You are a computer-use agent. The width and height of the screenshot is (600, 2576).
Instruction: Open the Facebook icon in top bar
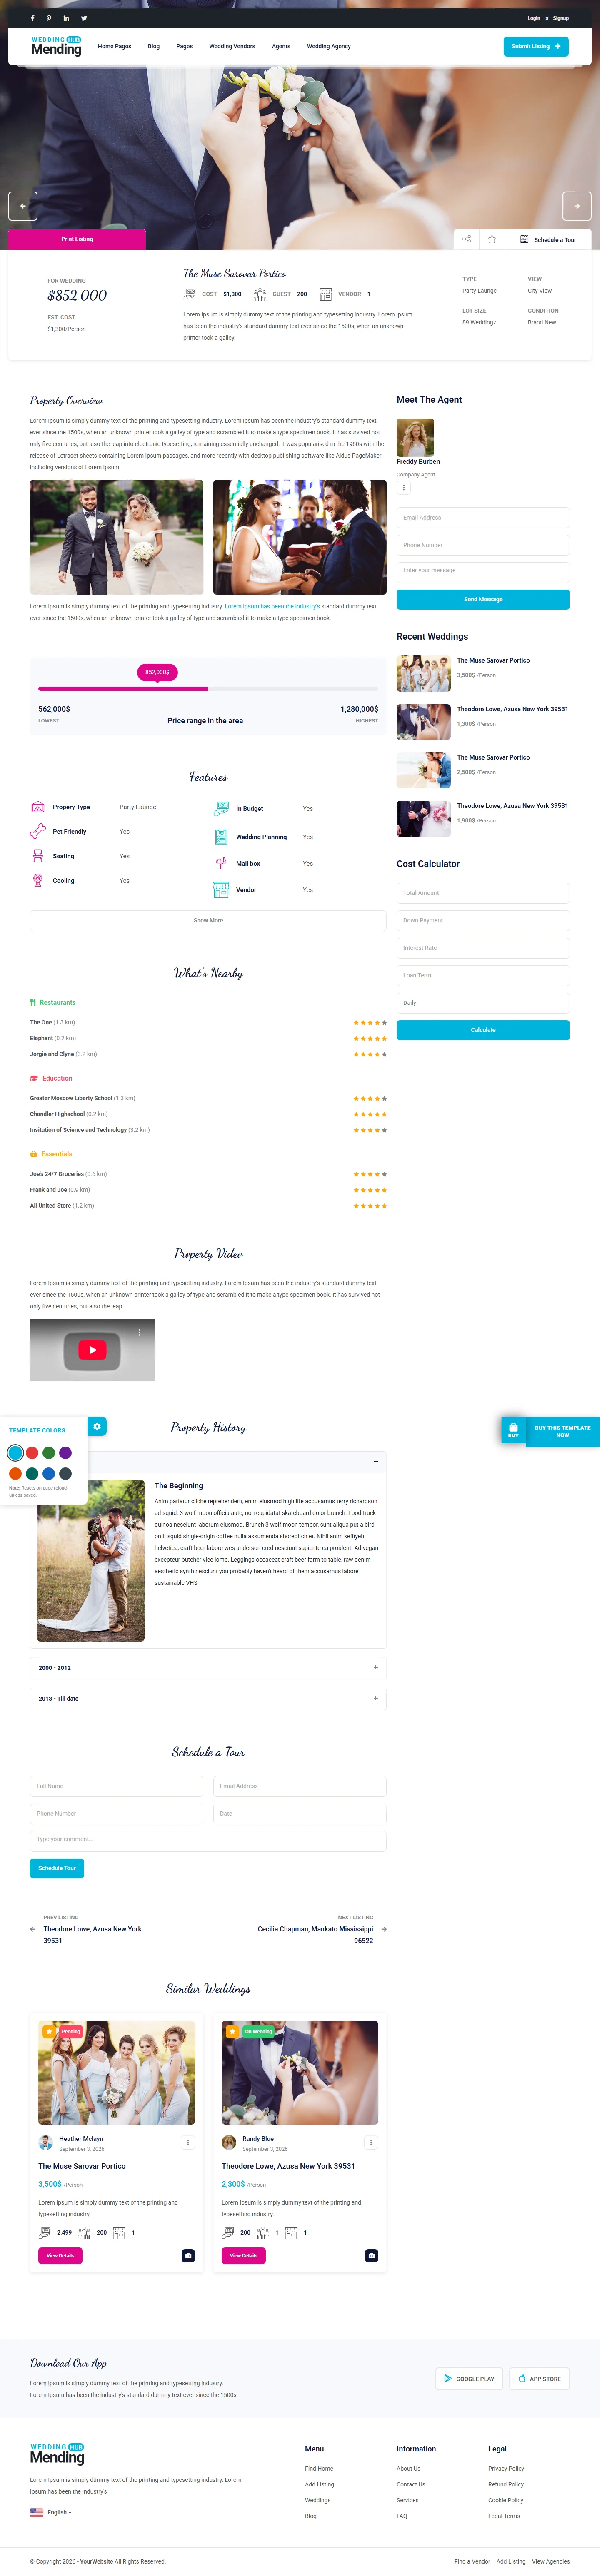pos(33,18)
